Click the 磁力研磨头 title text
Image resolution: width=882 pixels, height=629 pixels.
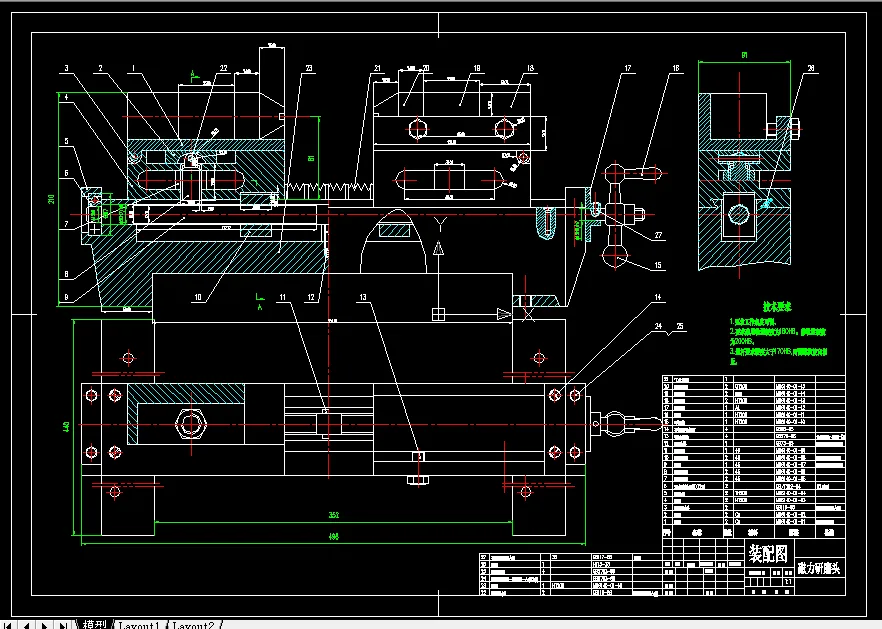click(819, 568)
